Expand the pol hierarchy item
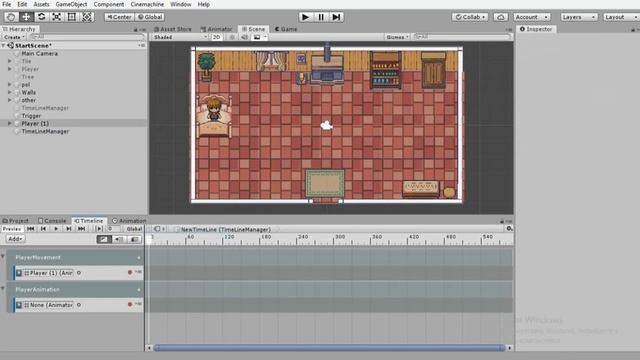 click(x=10, y=84)
